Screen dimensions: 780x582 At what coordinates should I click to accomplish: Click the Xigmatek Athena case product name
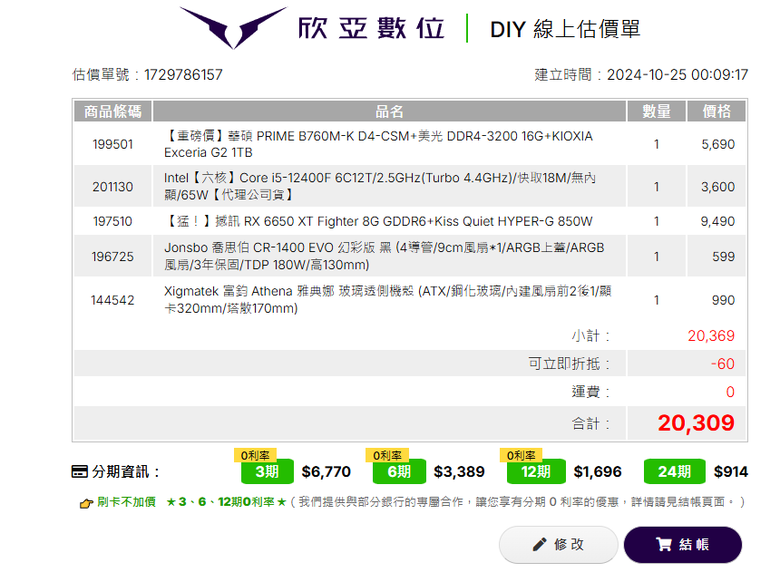tap(388, 300)
